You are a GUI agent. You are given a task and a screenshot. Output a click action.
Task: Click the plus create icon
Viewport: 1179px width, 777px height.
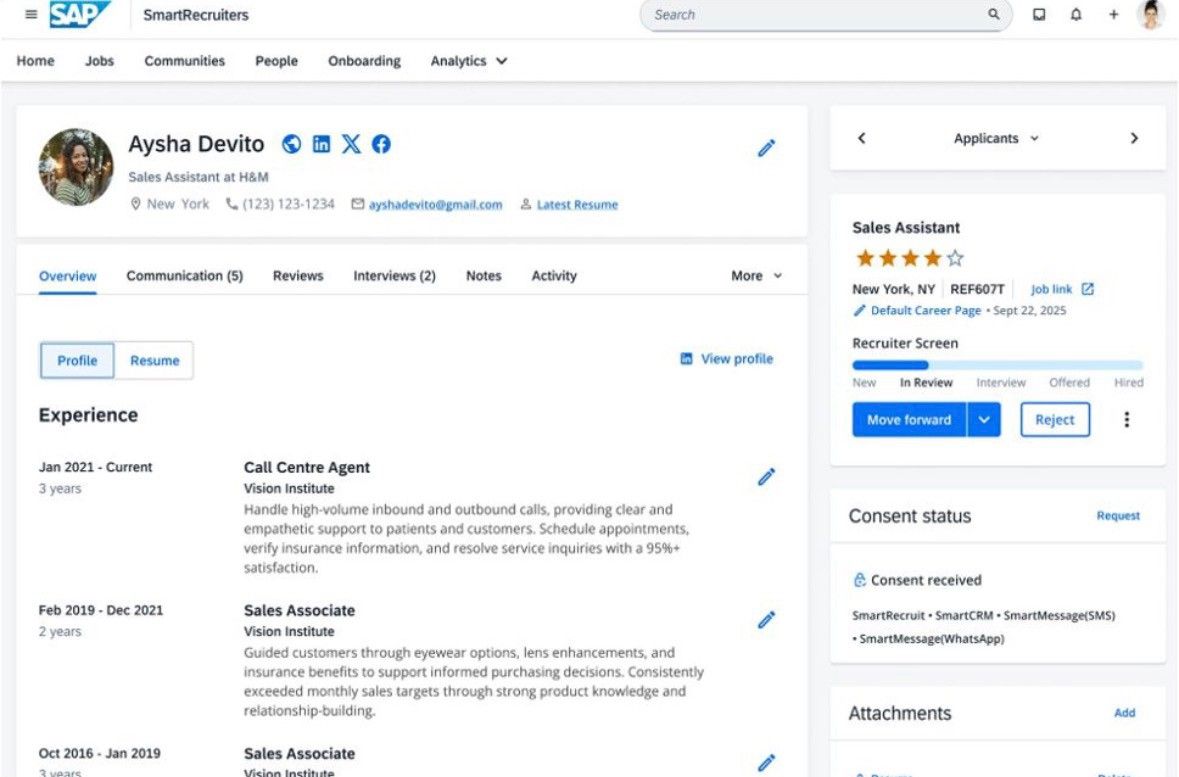click(x=1113, y=14)
